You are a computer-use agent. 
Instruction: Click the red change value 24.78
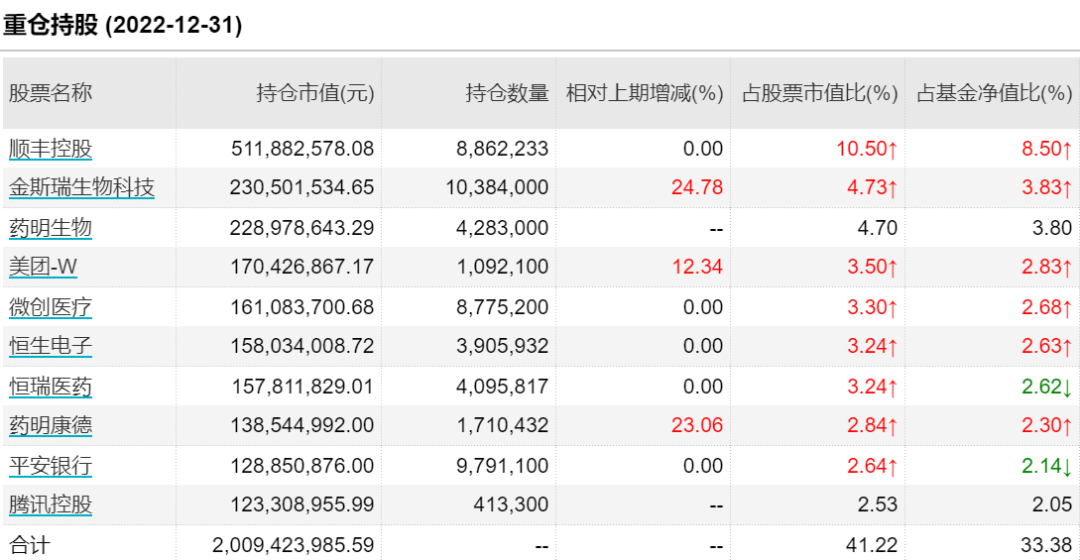point(697,187)
